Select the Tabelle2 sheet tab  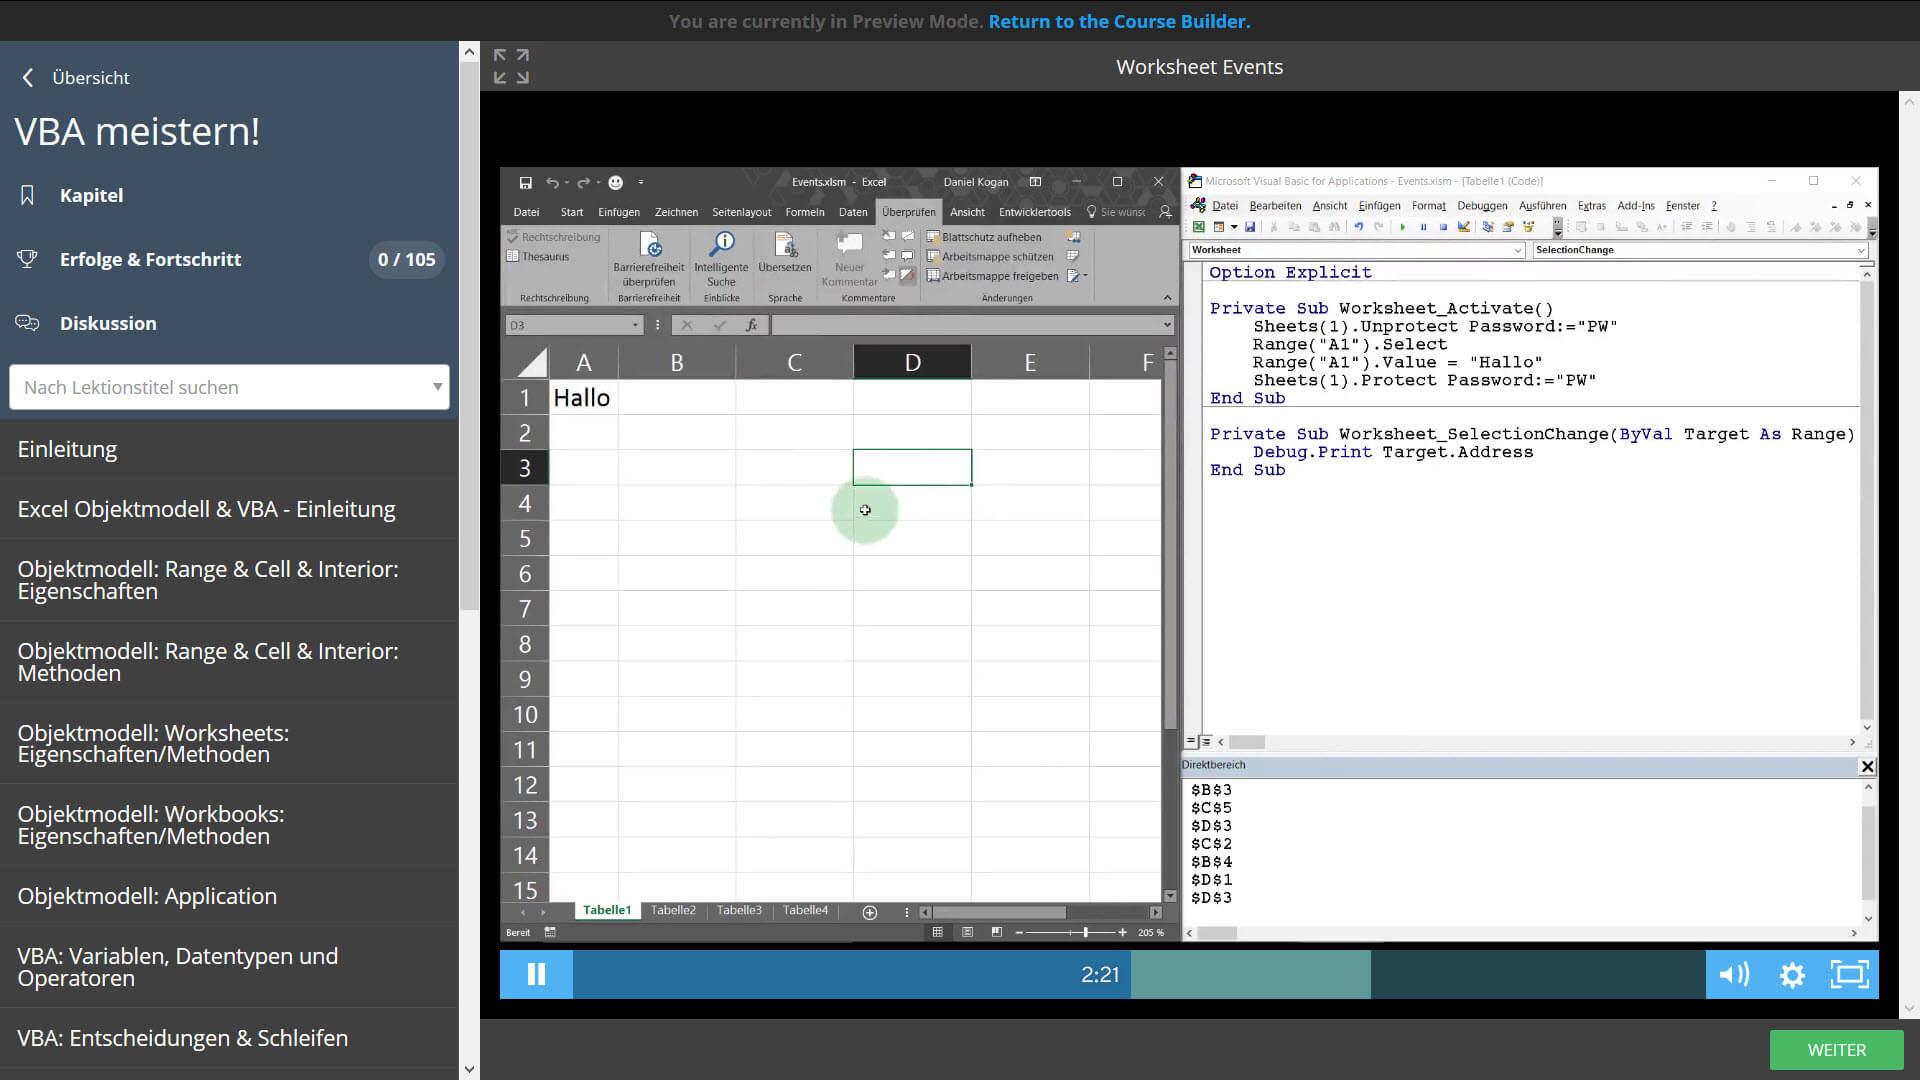click(x=673, y=910)
